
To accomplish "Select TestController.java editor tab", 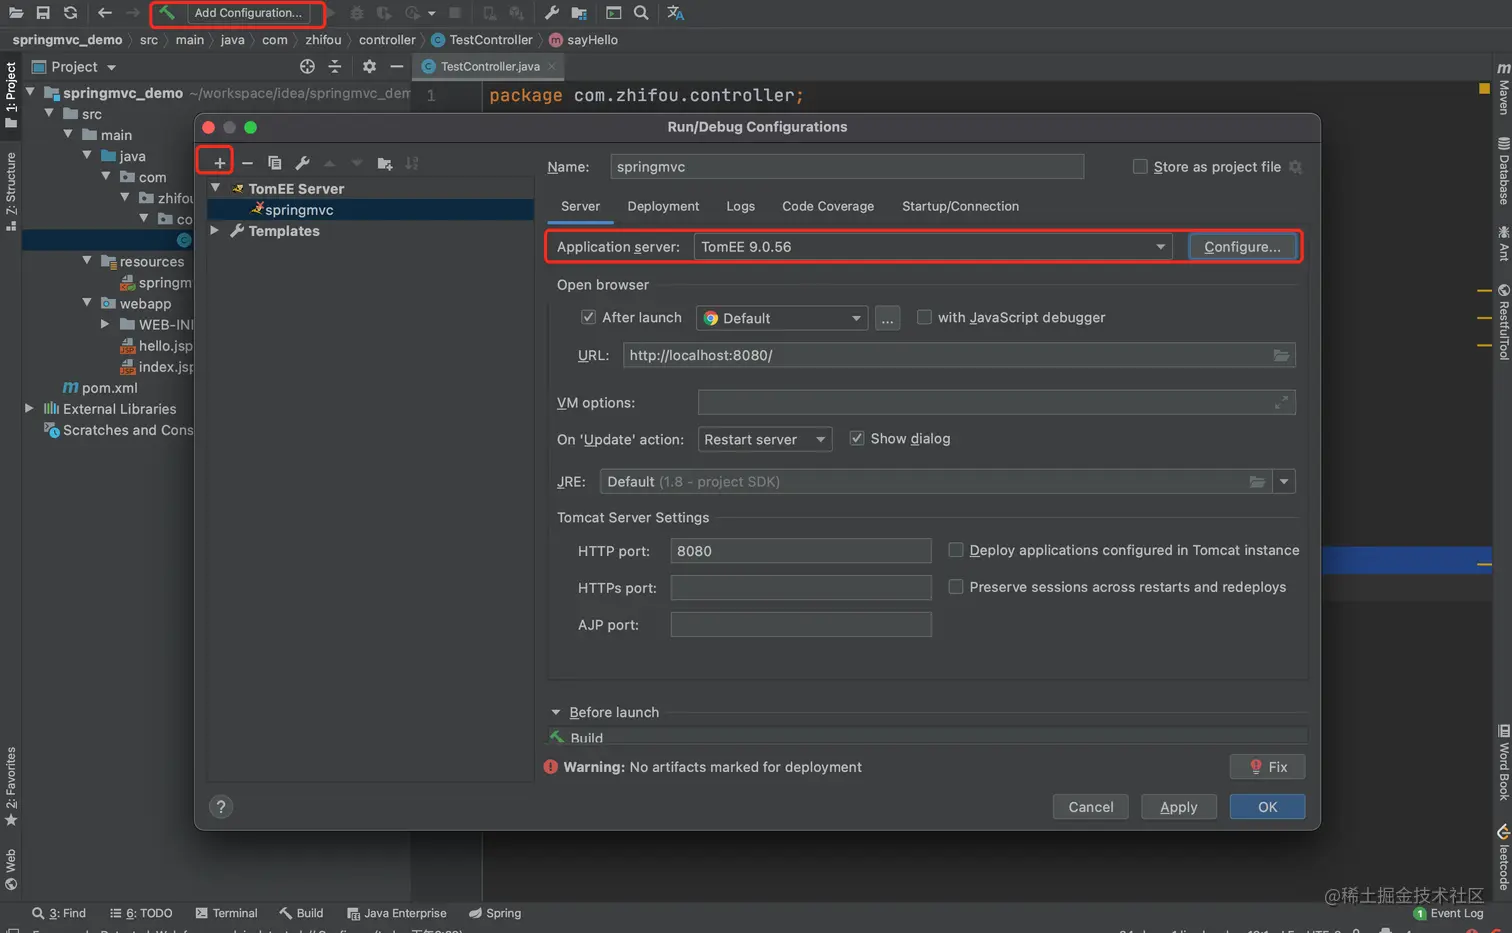I will 489,66.
